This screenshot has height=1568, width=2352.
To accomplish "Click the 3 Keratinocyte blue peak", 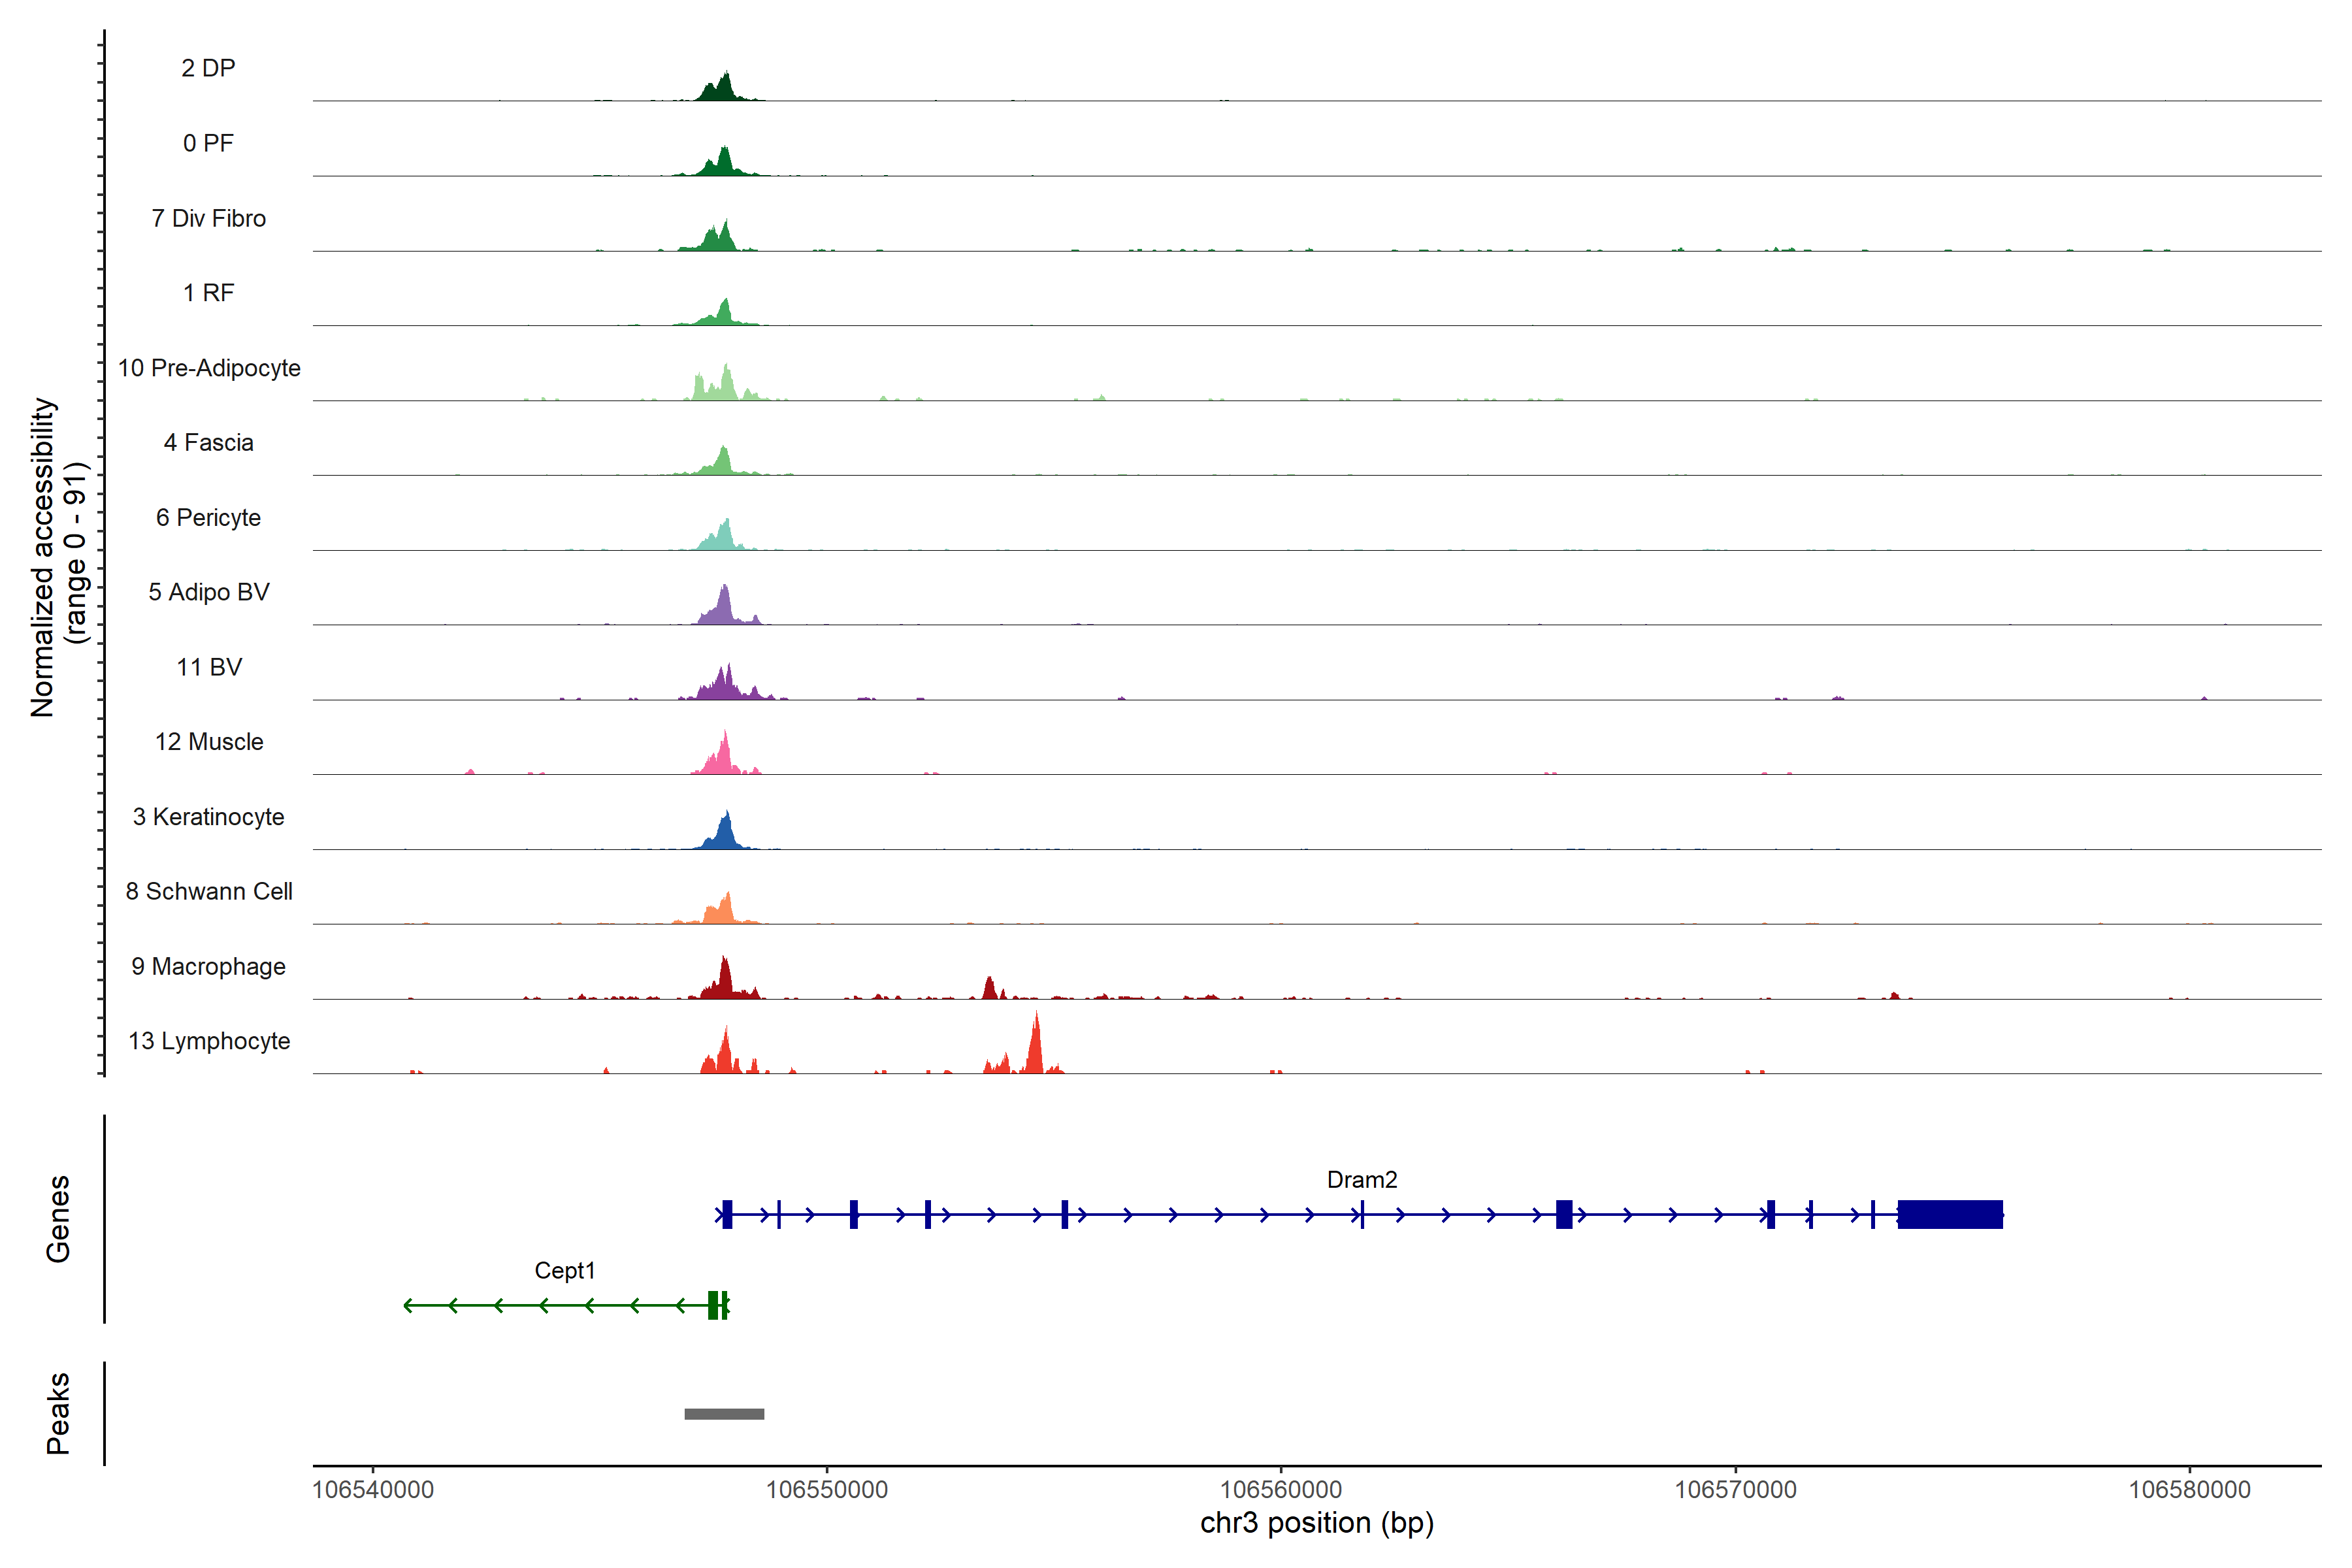I will pos(724,836).
